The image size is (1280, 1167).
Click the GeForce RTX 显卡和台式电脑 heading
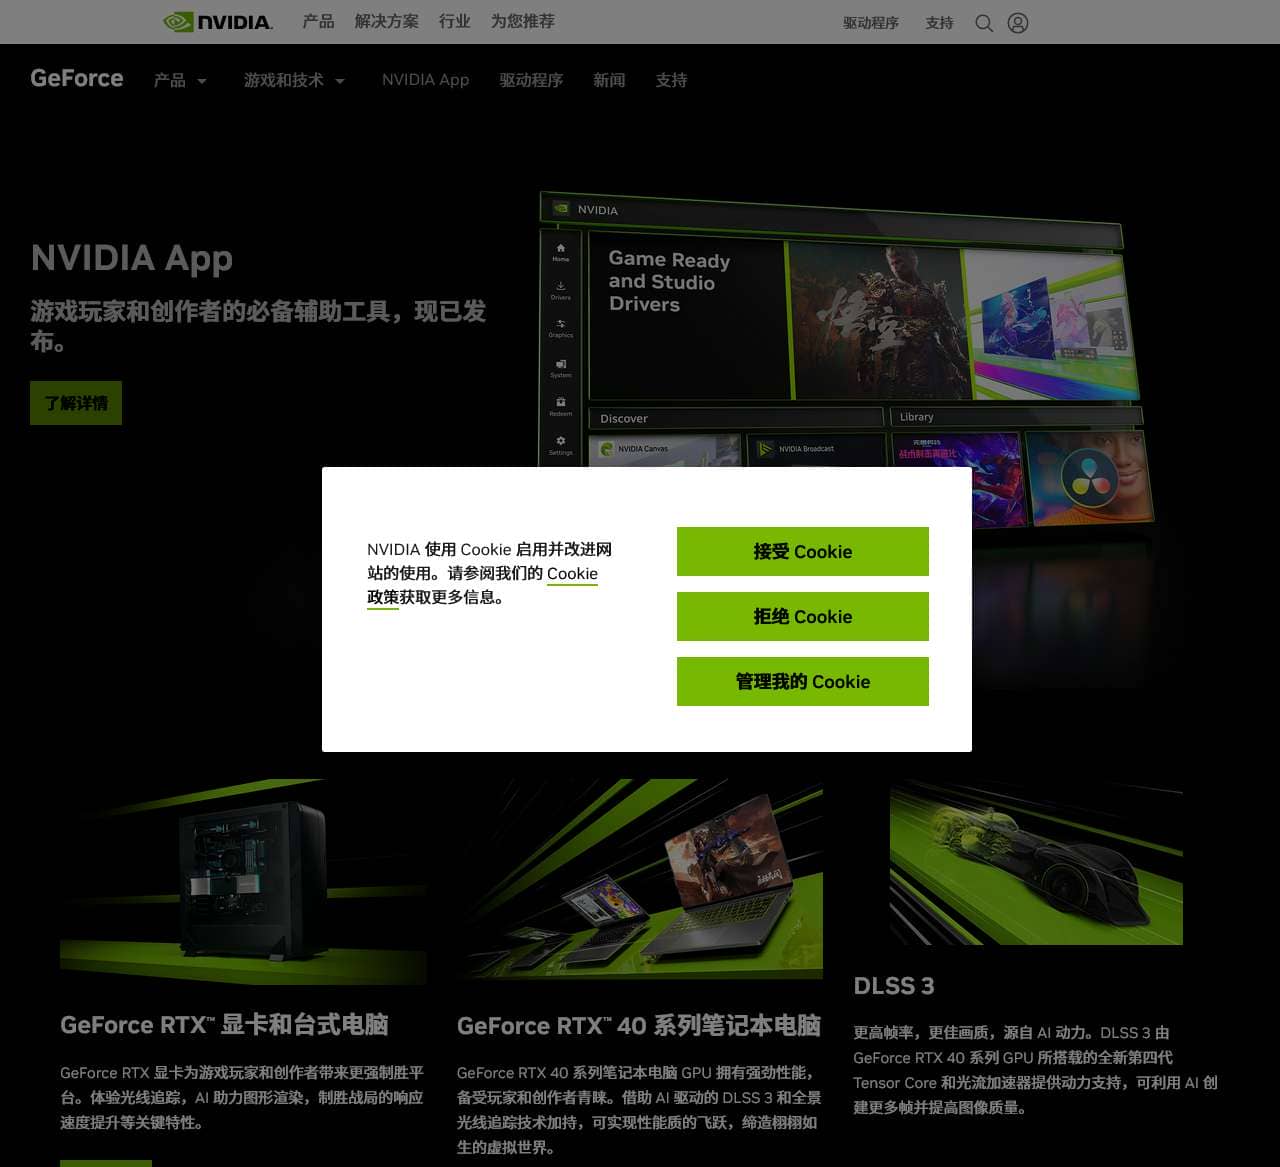pos(224,1025)
